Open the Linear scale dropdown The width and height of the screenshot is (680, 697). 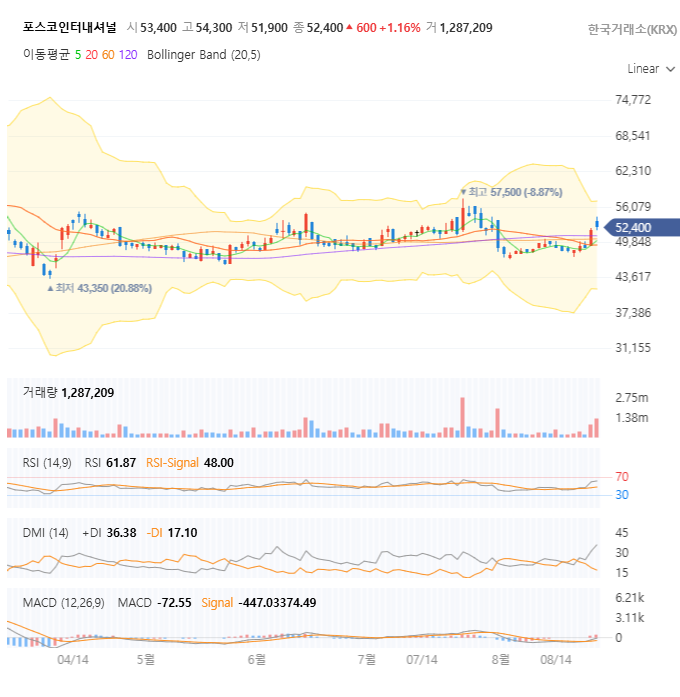point(651,69)
